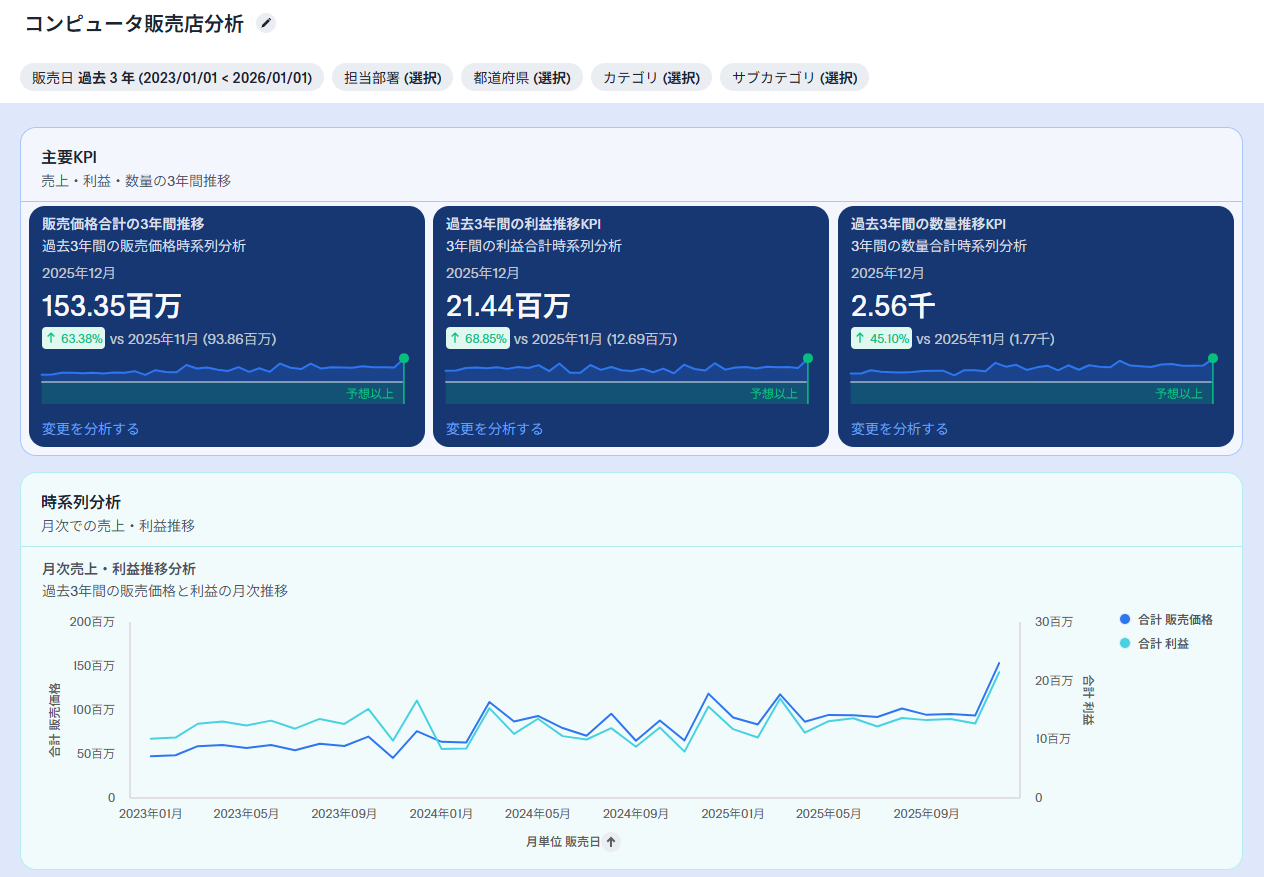The image size is (1264, 877).
Task: Click the green end-point dot on quantity sparkline
Action: (1213, 358)
